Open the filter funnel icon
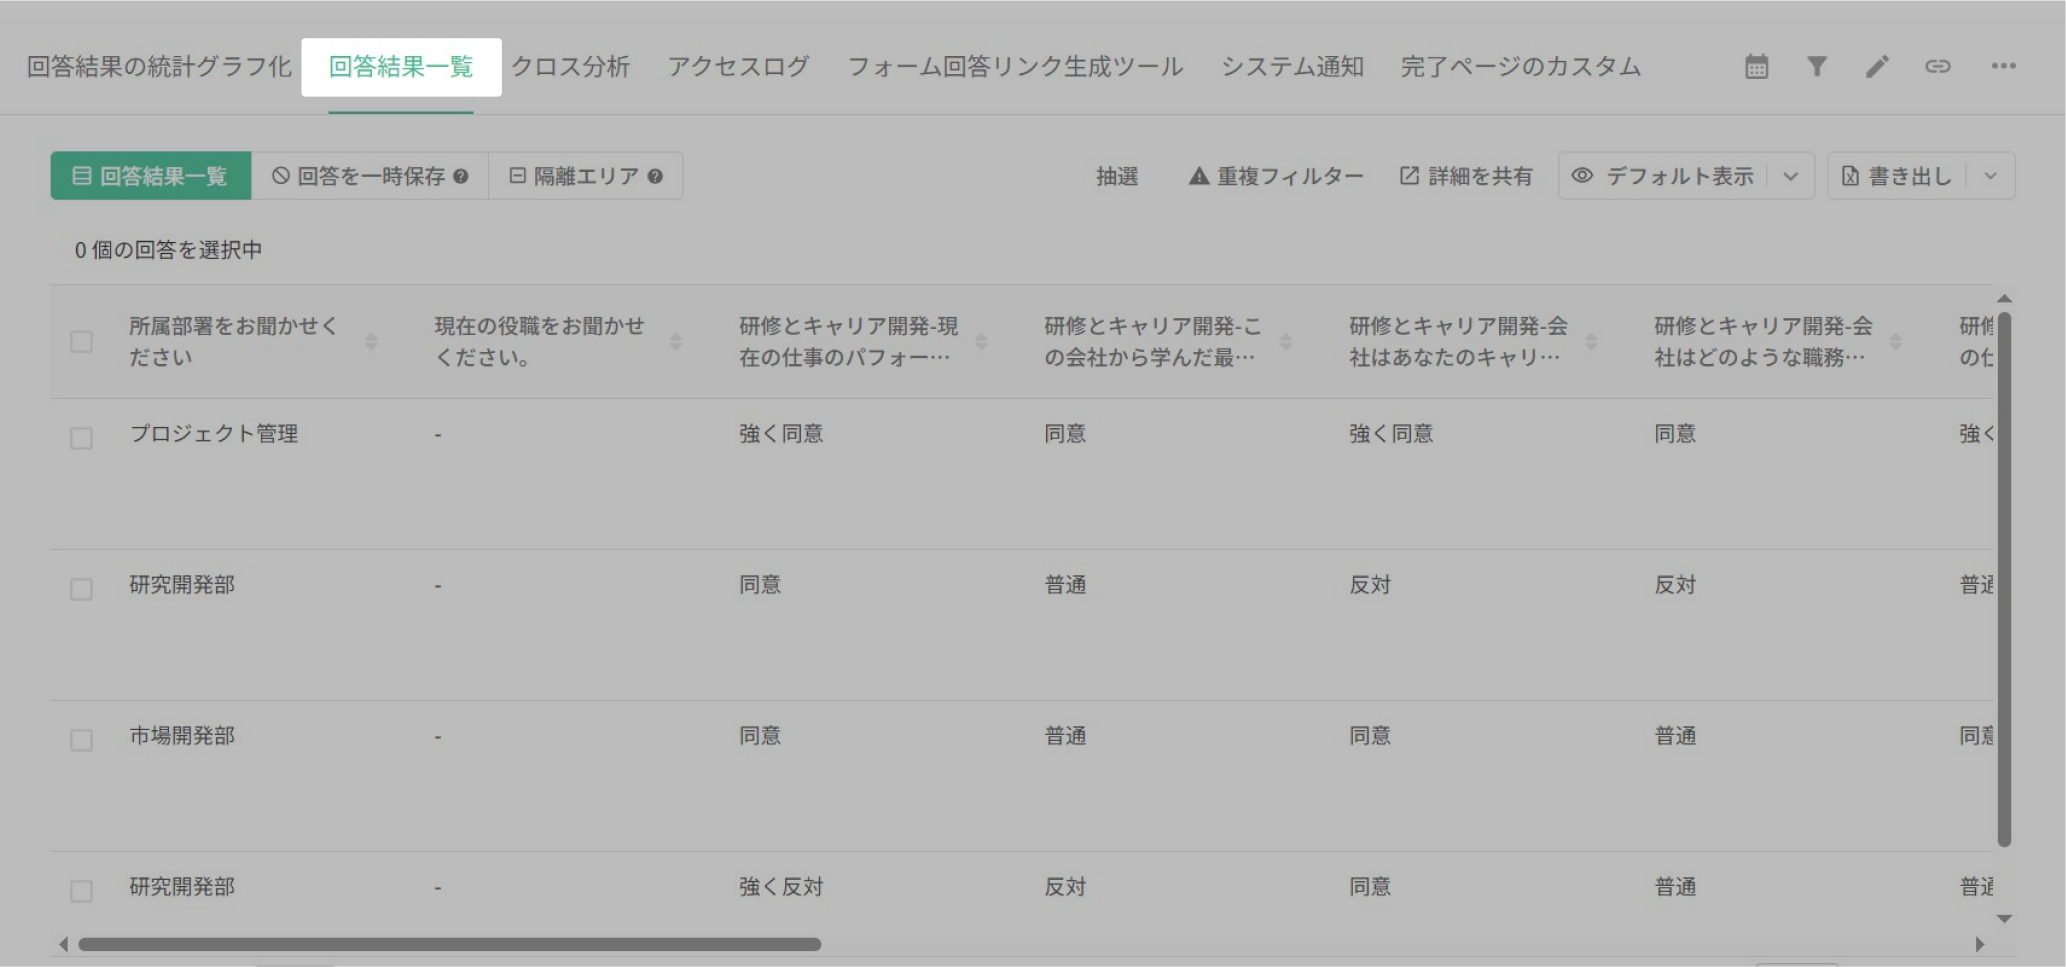This screenshot has width=2066, height=967. (x=1817, y=67)
